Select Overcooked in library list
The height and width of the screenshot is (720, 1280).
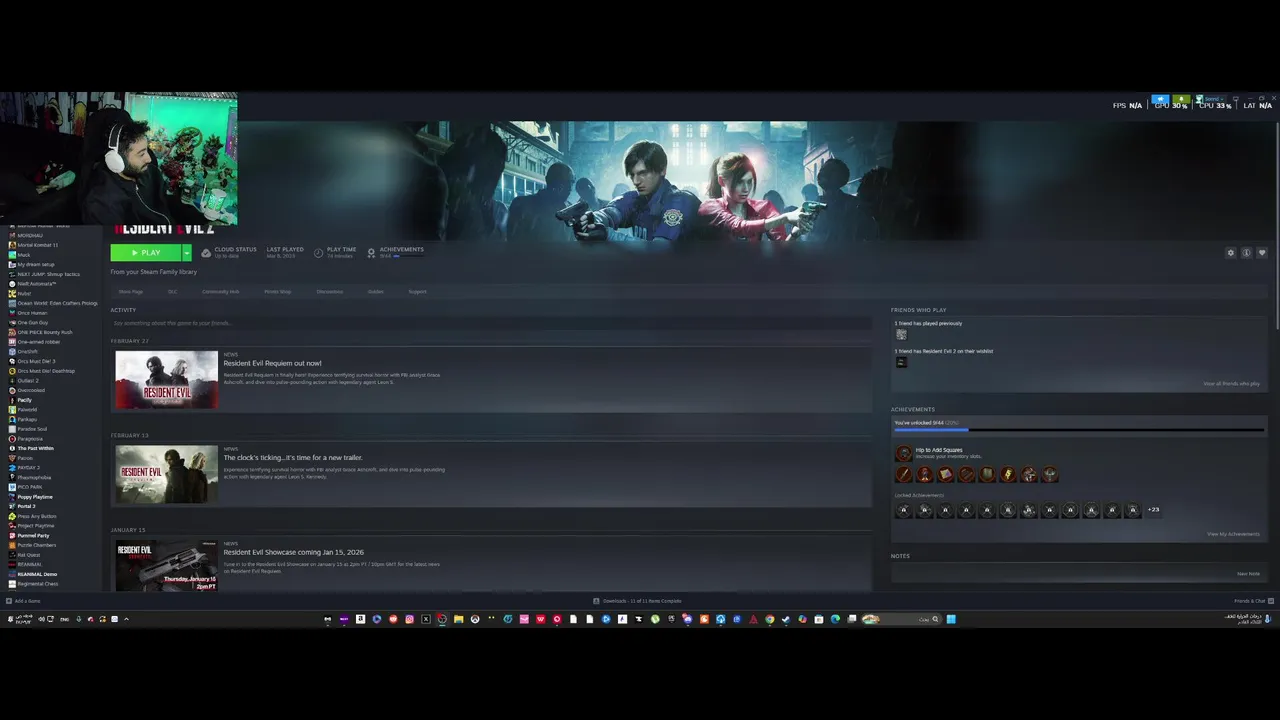(30, 390)
